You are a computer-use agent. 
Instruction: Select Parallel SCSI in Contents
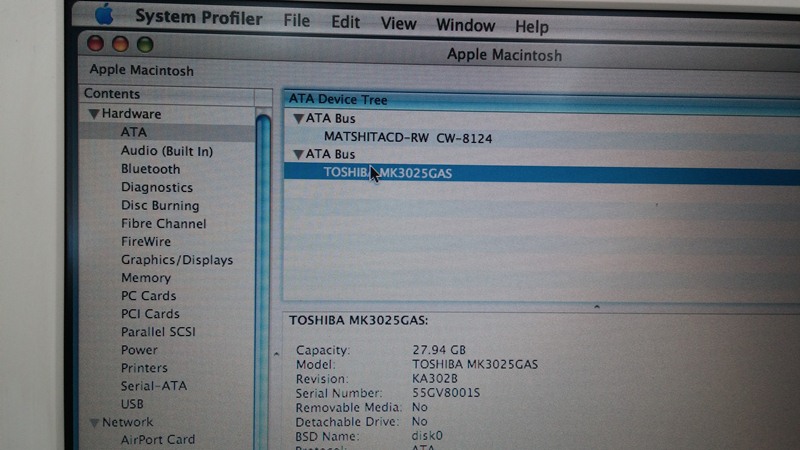point(158,332)
